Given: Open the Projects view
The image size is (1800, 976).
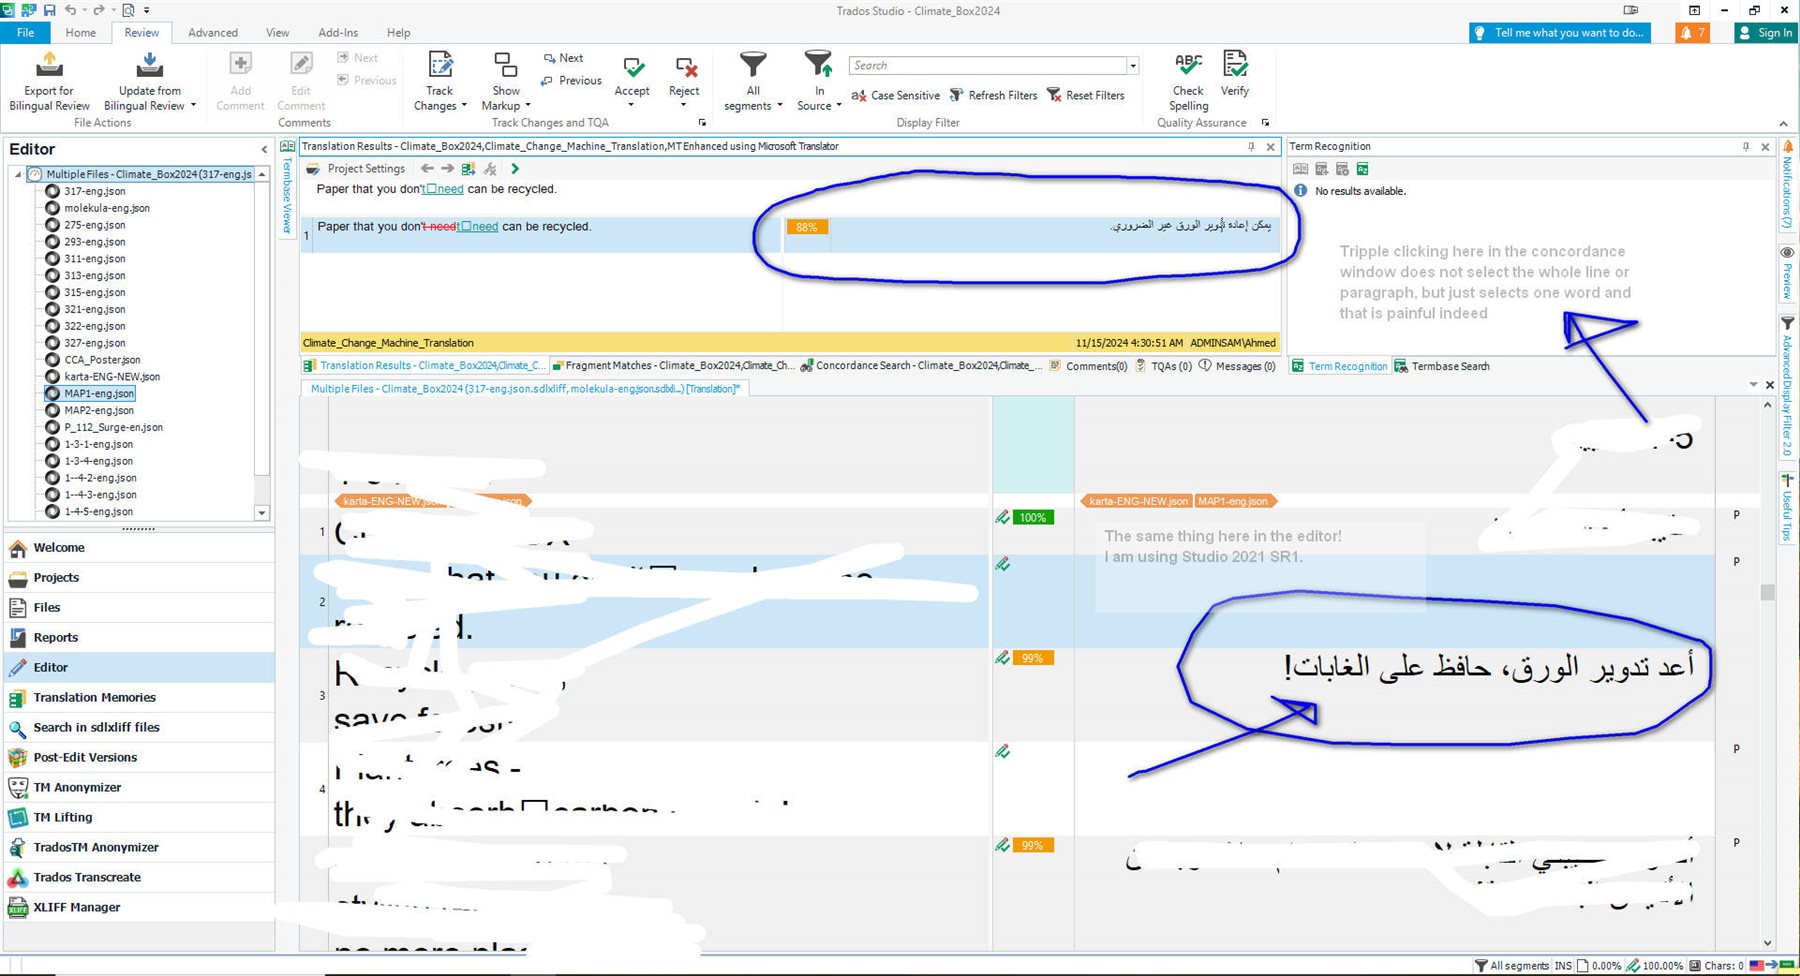Looking at the screenshot, I should tap(139, 578).
